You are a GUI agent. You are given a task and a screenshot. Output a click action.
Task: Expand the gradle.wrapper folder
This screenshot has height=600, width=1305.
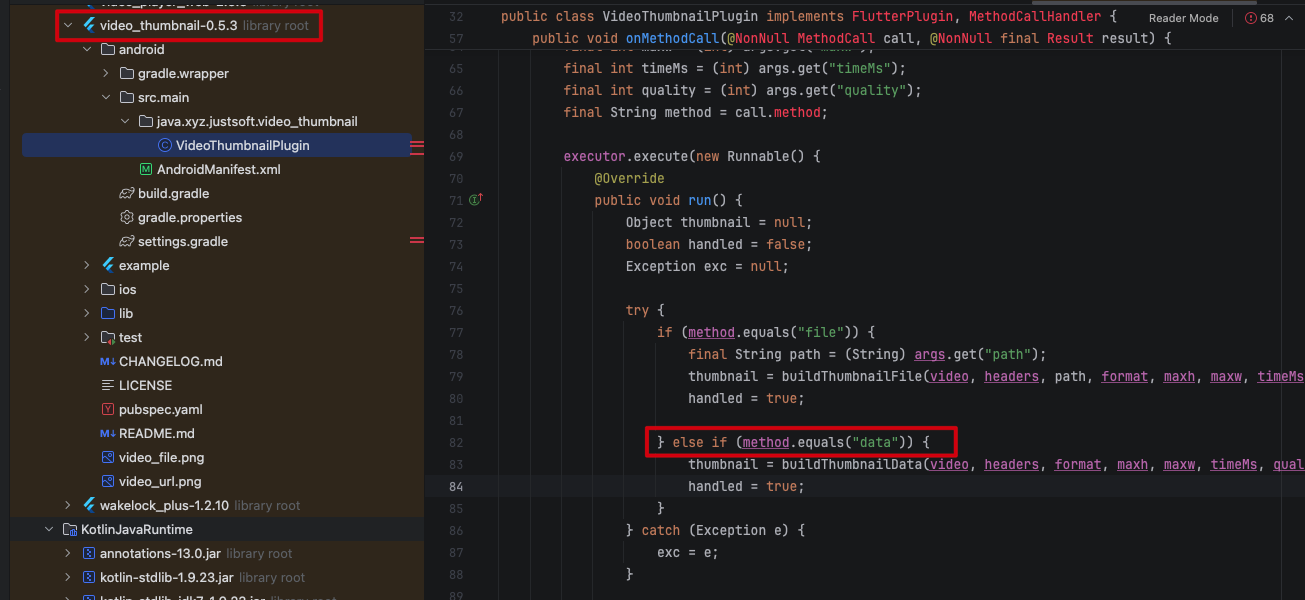coord(106,73)
